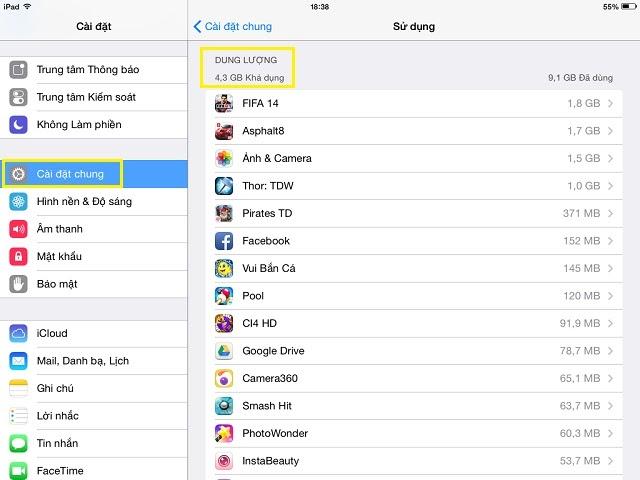
Task: Tap the Mail envelope icon
Action: pos(18,361)
